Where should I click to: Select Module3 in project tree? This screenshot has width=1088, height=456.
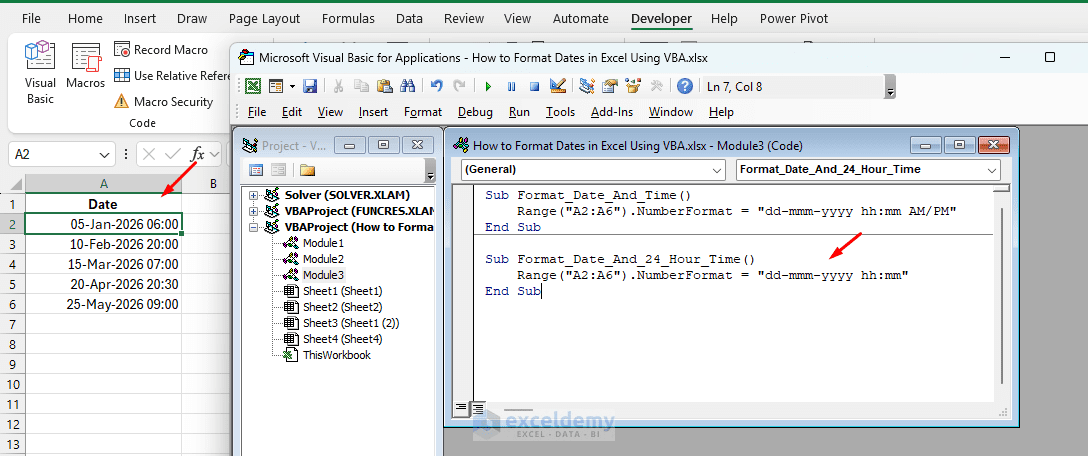coord(323,275)
